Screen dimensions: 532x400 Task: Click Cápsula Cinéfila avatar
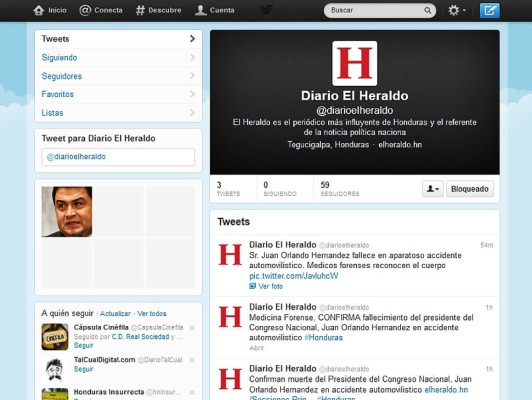click(55, 337)
